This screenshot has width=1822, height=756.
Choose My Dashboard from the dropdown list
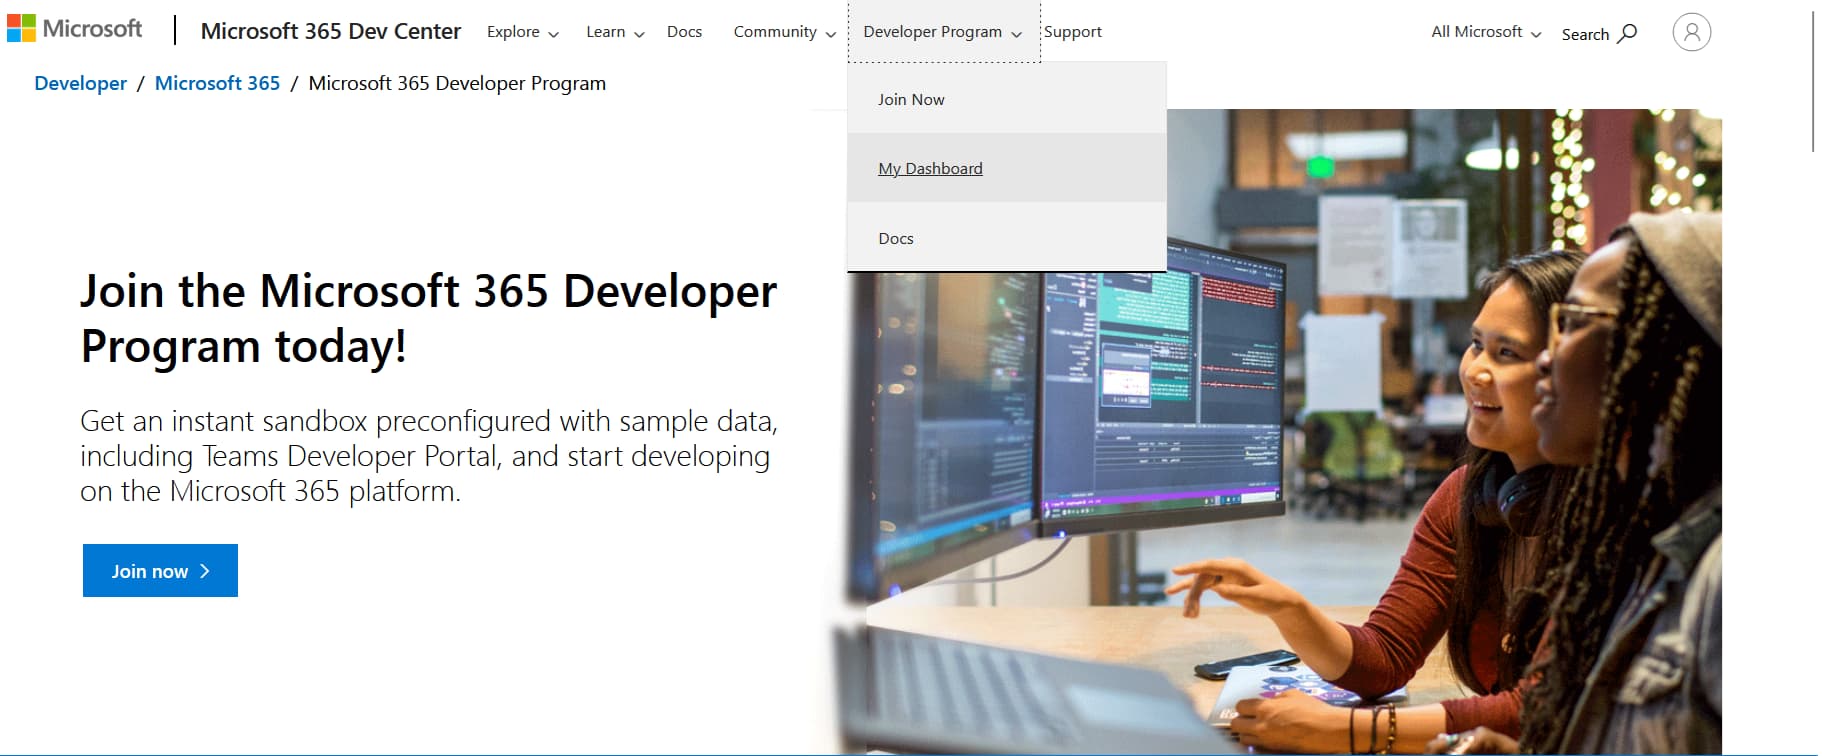[x=930, y=169]
